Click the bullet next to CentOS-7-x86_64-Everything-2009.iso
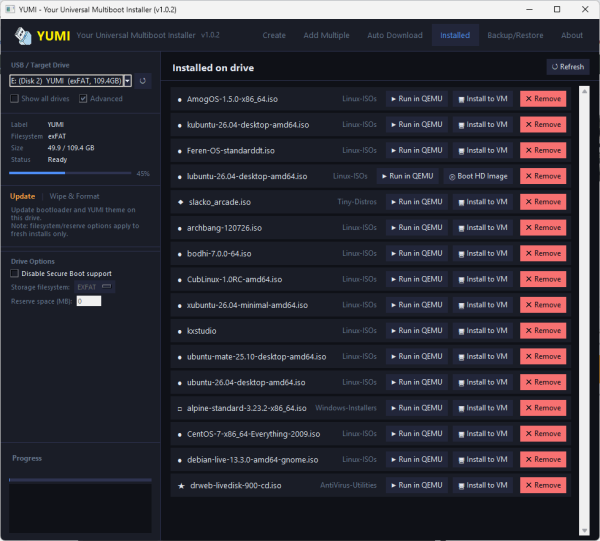Image resolution: width=600 pixels, height=541 pixels. pyautogui.click(x=180, y=435)
